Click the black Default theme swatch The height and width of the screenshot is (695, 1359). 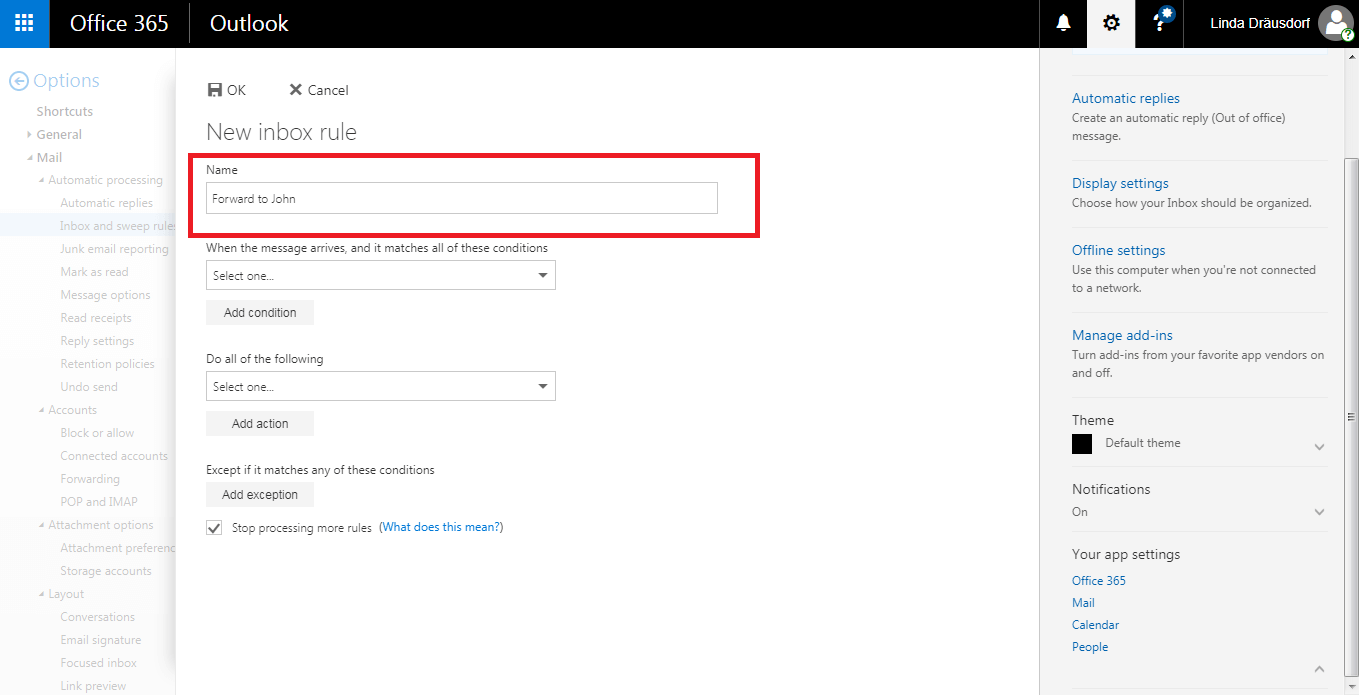point(1082,444)
